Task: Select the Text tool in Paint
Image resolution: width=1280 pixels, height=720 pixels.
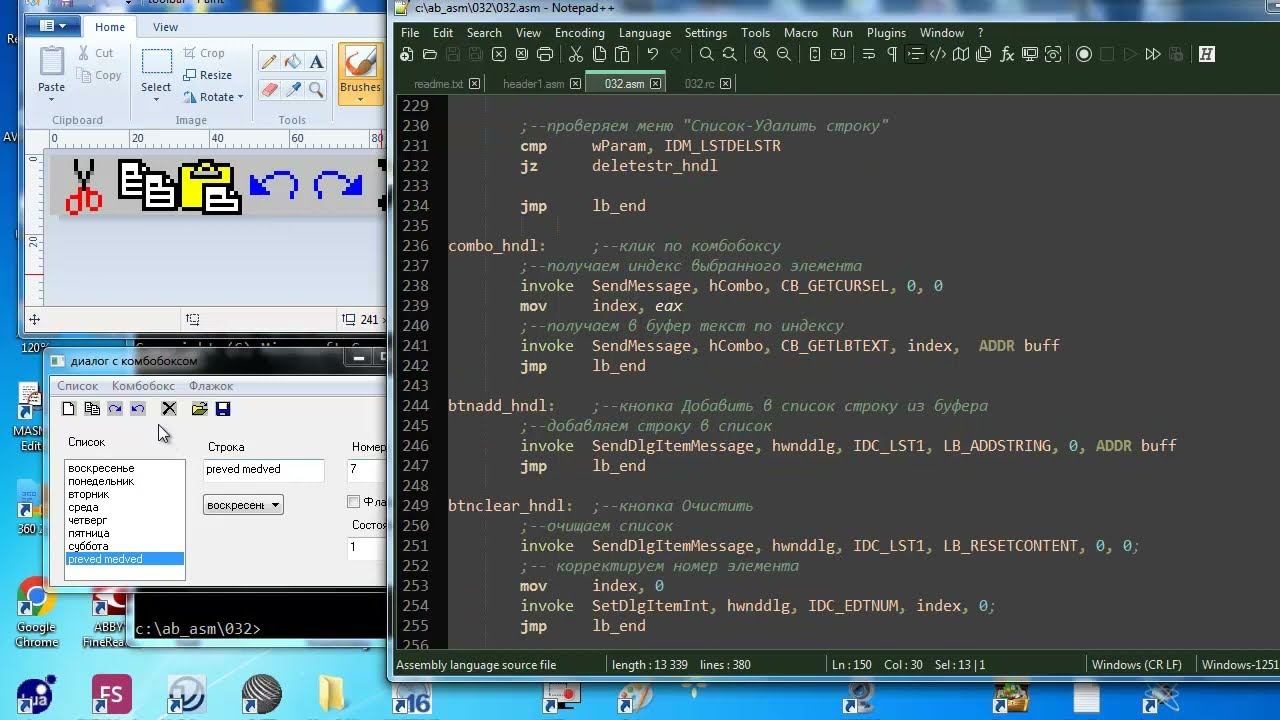Action: pos(317,62)
